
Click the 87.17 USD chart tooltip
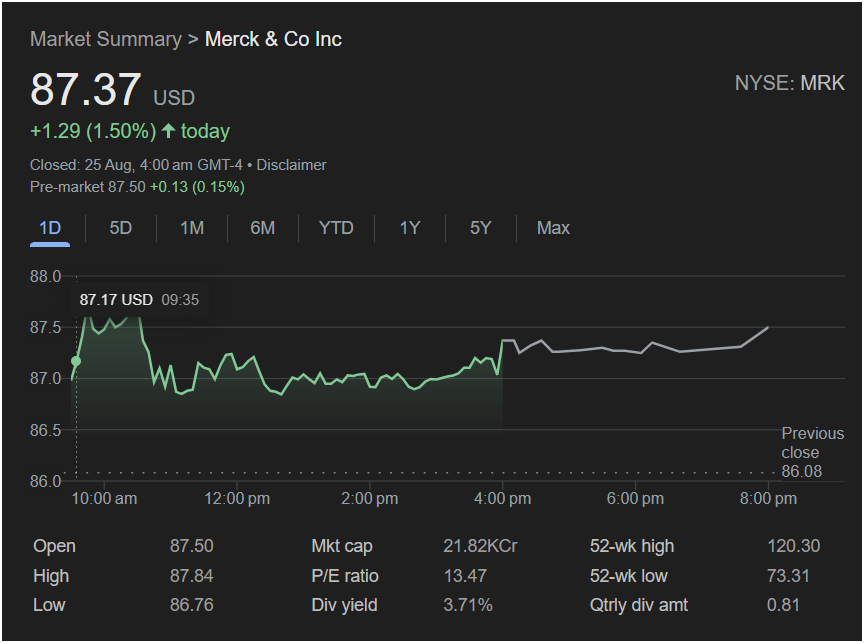coord(138,300)
